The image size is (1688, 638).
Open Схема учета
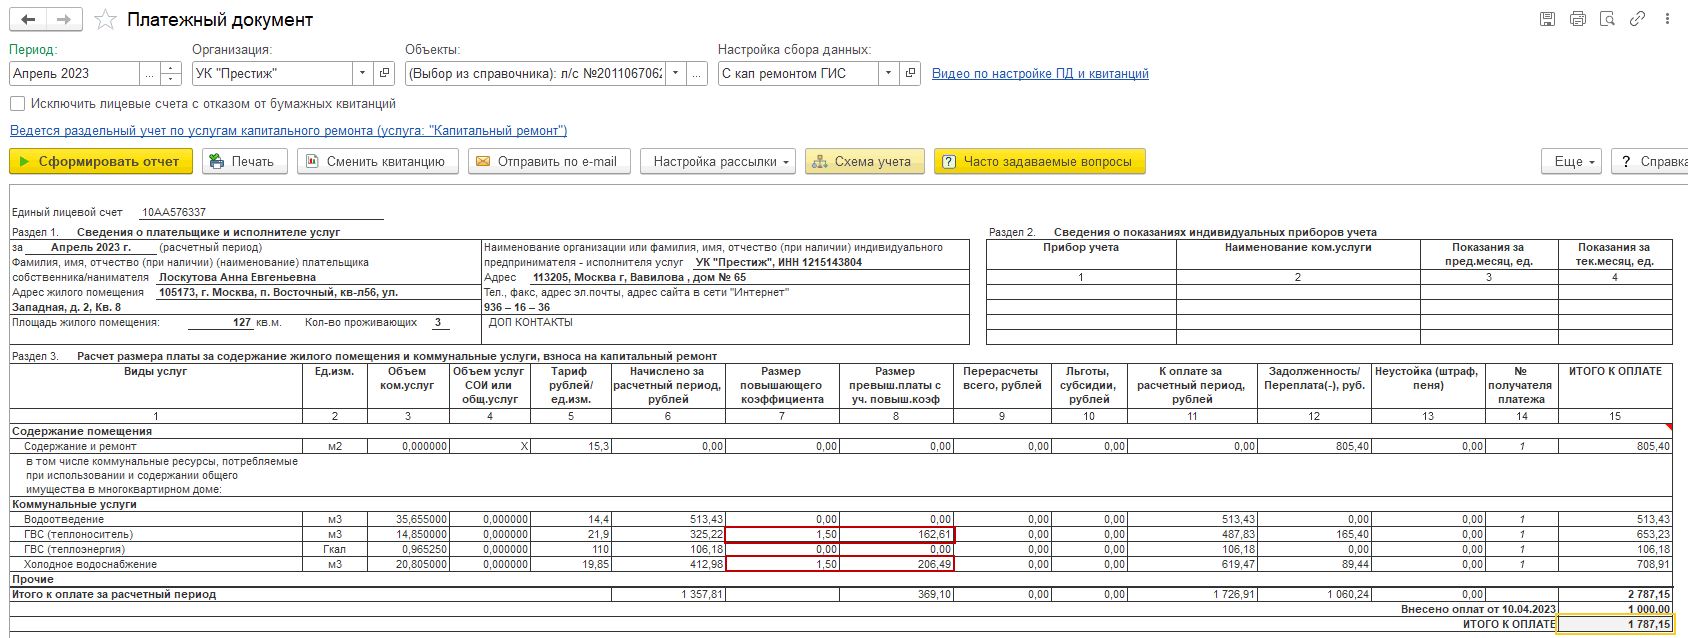pyautogui.click(x=864, y=161)
